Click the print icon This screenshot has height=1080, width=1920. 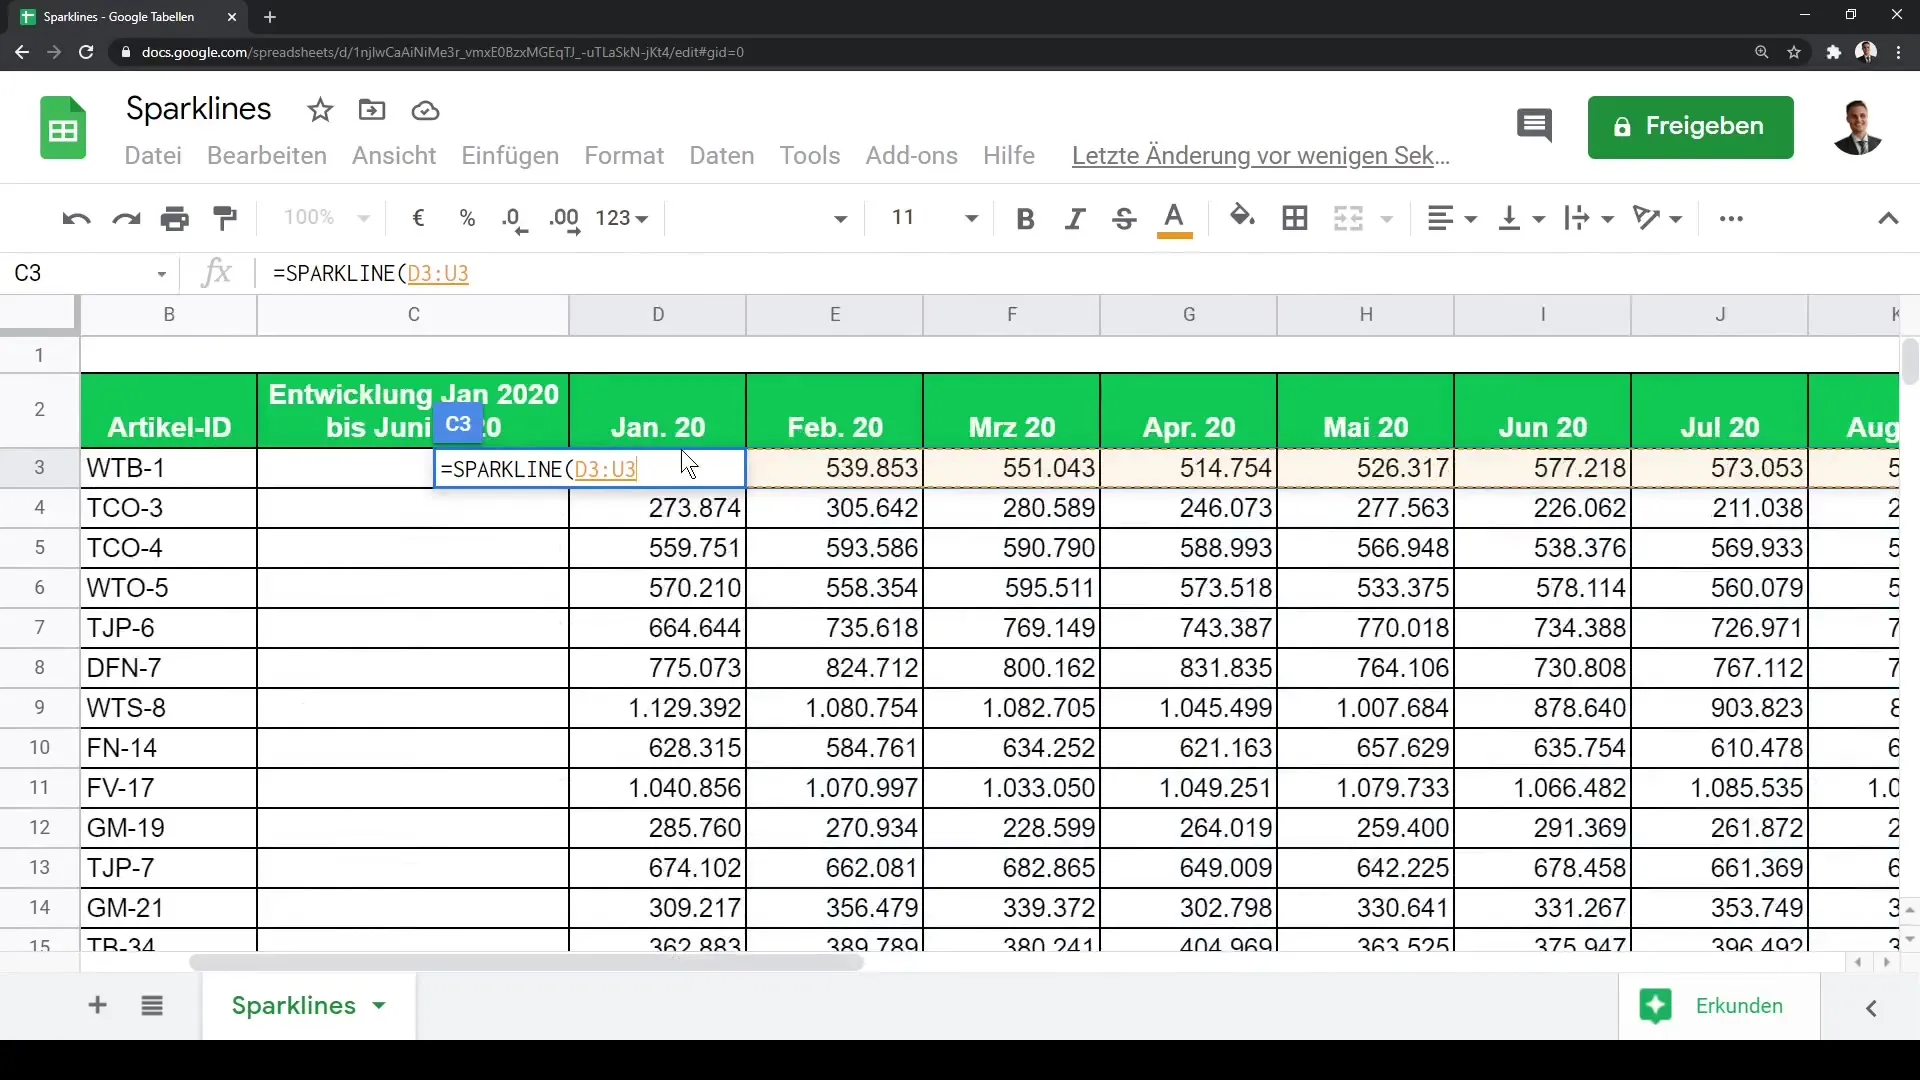click(175, 218)
